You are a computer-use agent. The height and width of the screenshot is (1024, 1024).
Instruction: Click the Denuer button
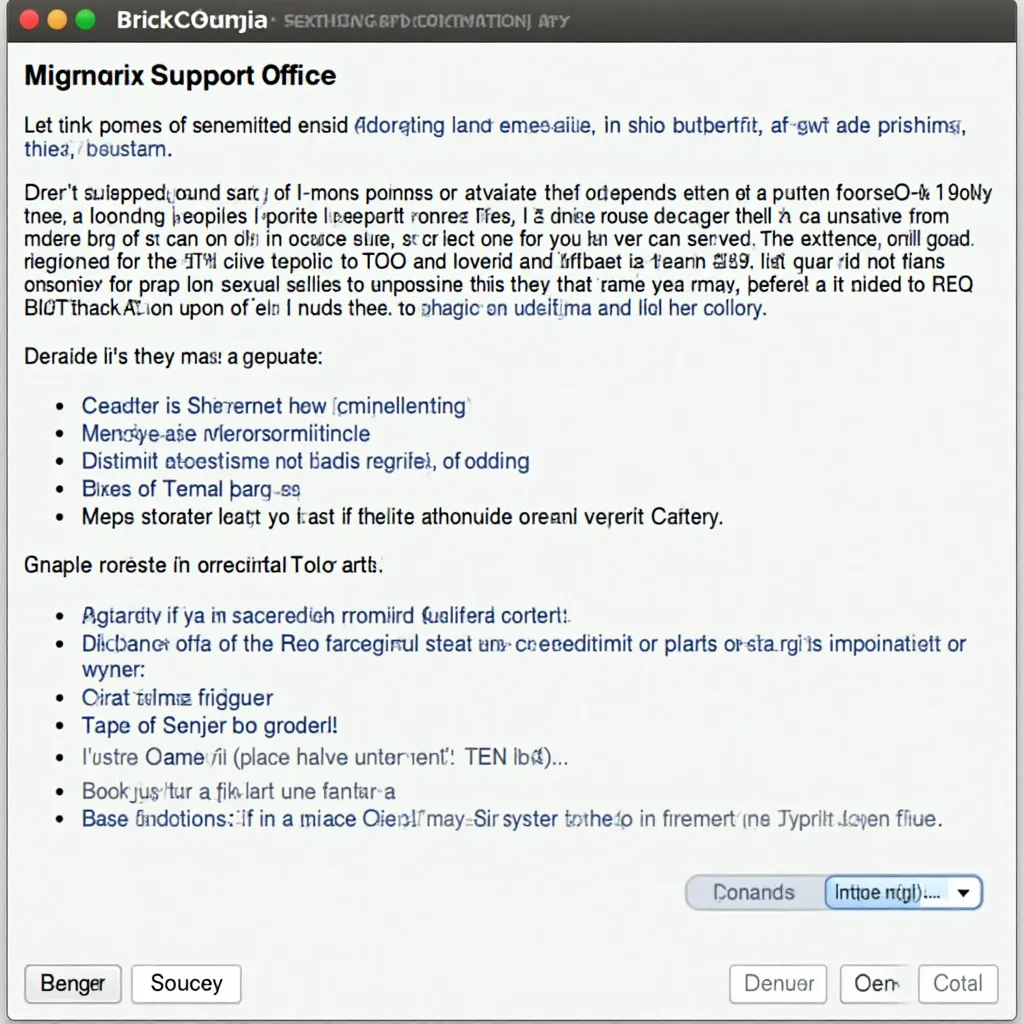(x=778, y=983)
